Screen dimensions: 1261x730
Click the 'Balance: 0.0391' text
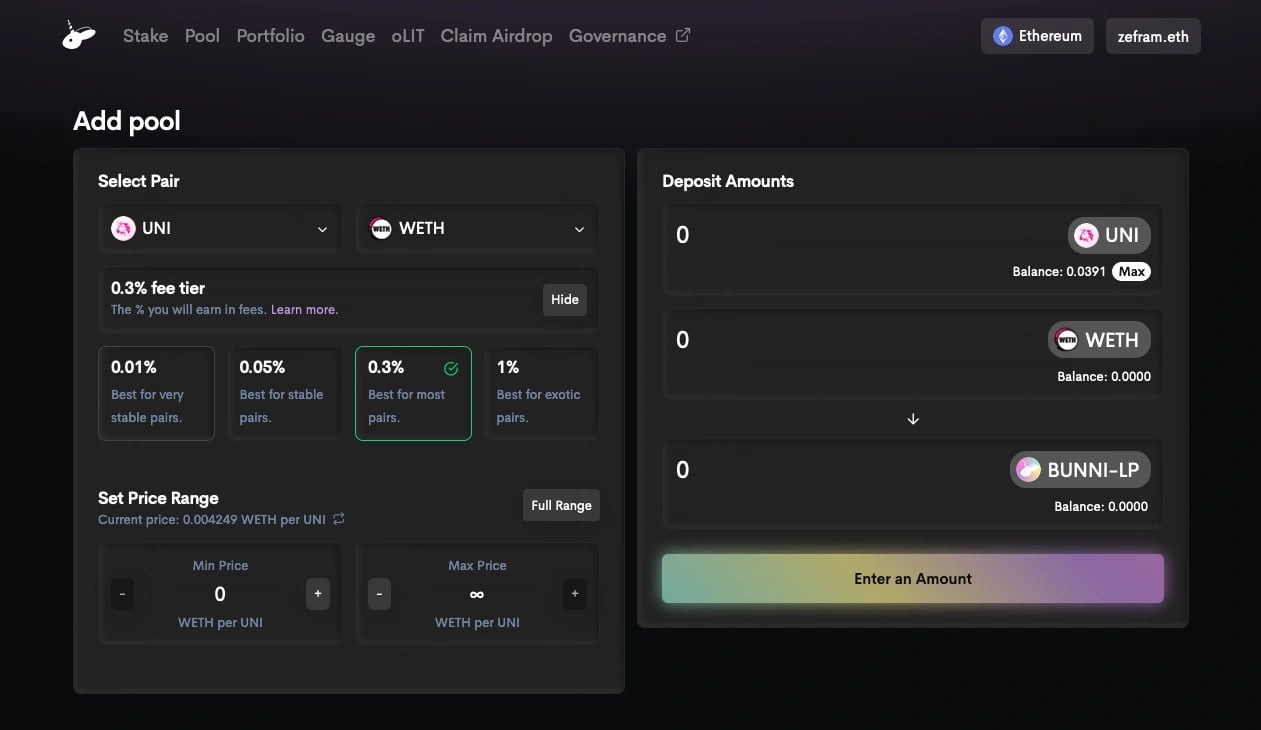[1059, 271]
